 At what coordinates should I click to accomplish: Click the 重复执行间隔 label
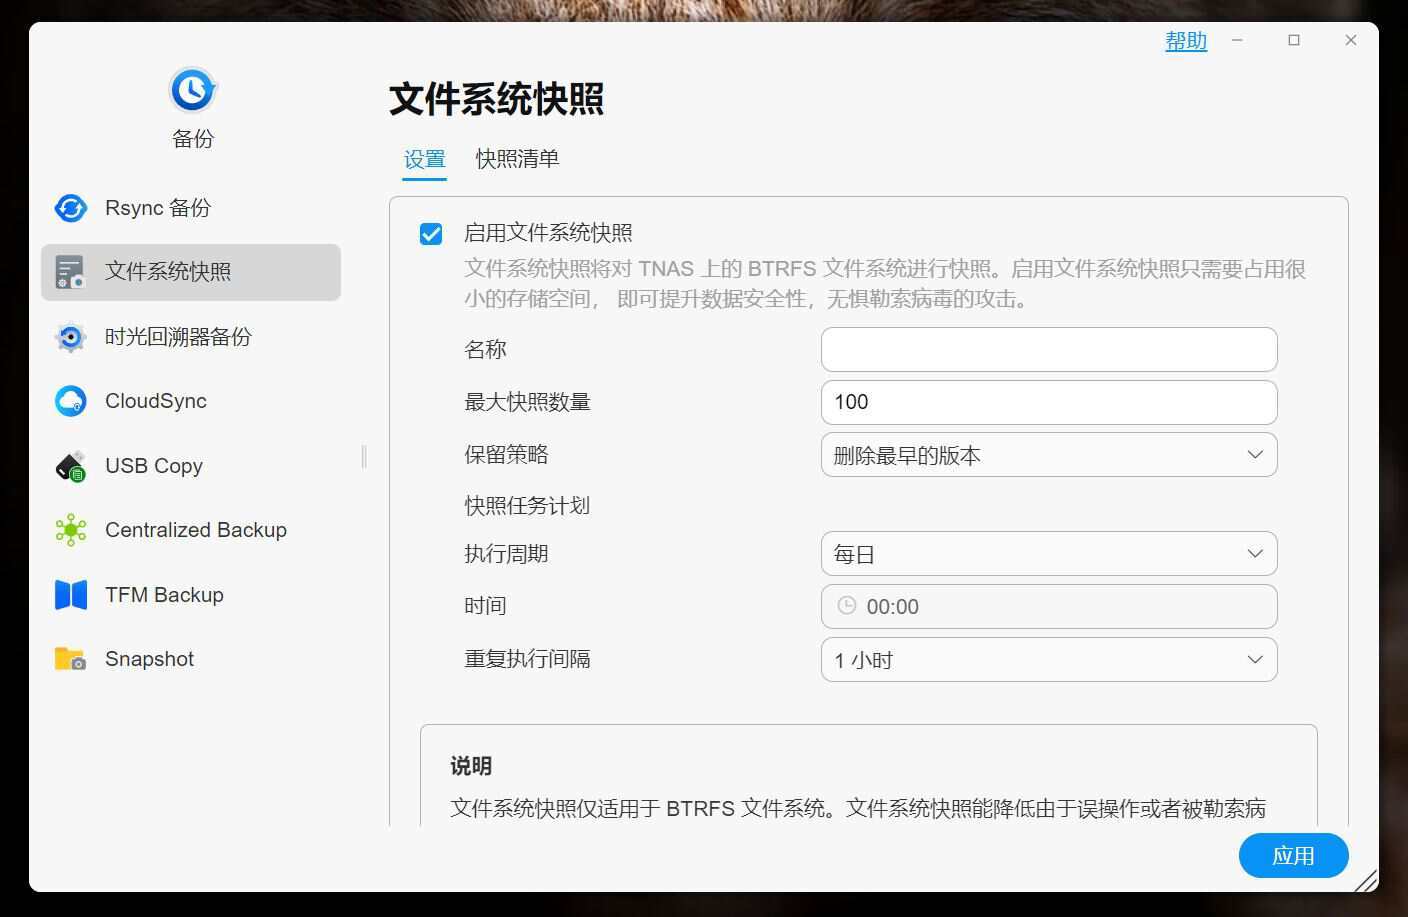[x=527, y=659]
